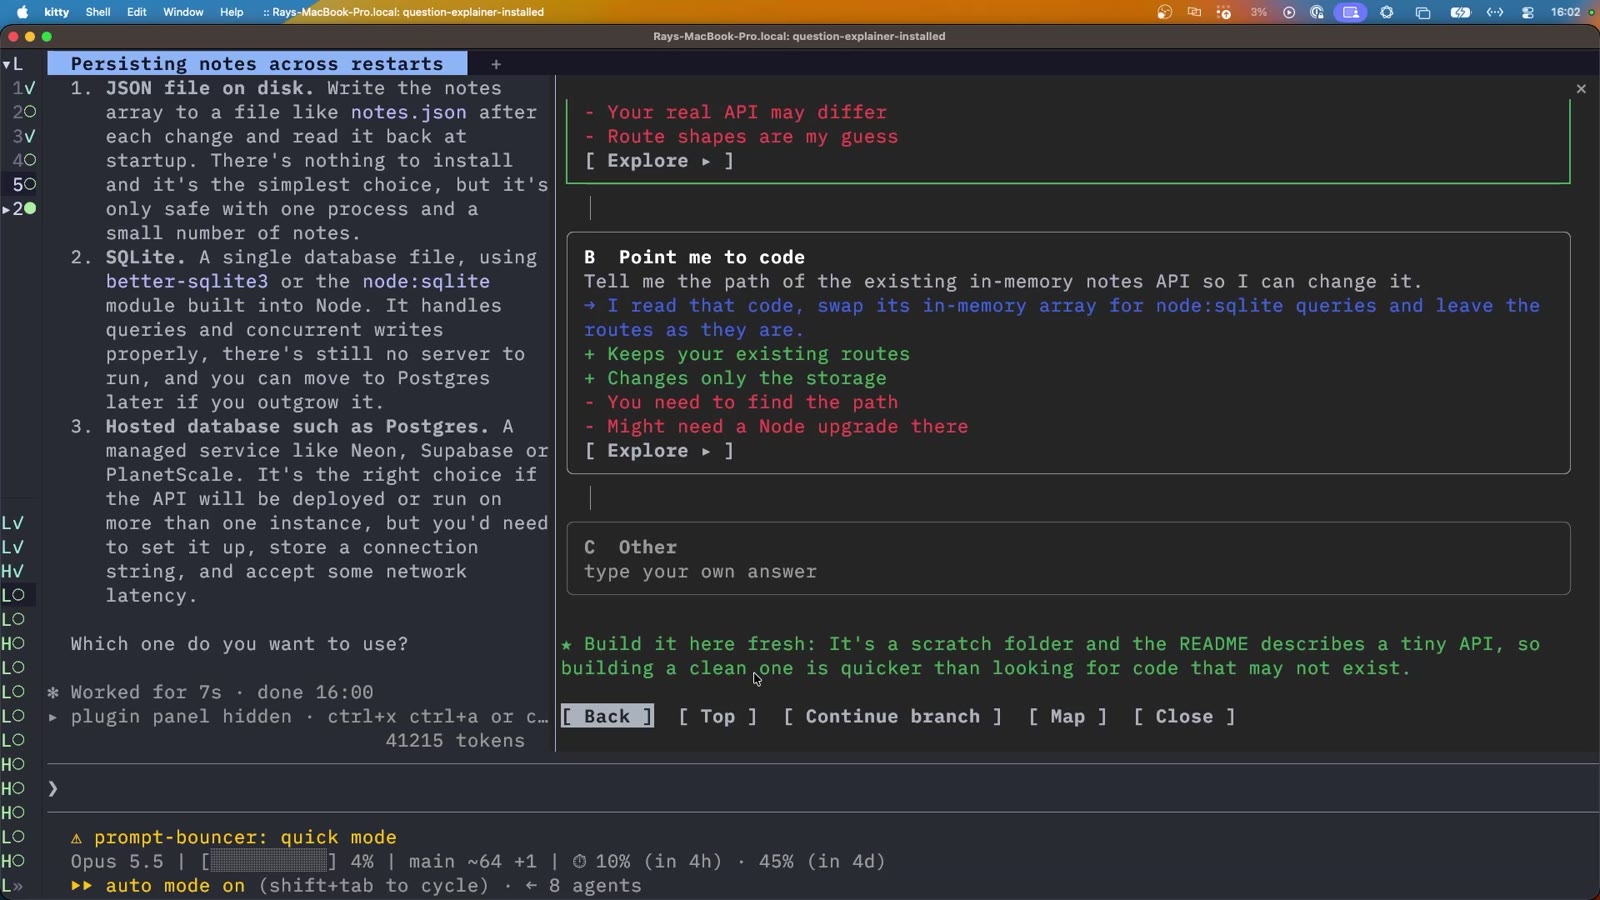
Task: Click the "16:02" clock in menu bar
Action: coord(1566,12)
